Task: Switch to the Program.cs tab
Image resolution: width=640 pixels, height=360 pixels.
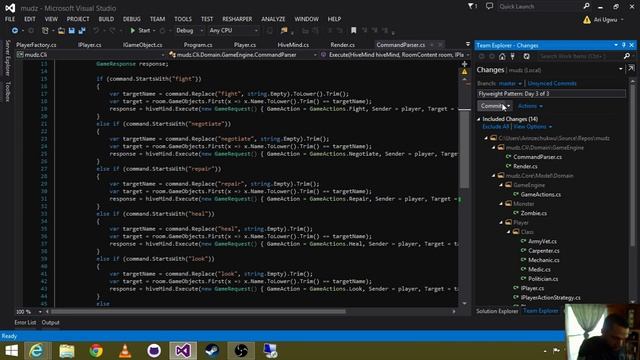Action: [x=198, y=45]
